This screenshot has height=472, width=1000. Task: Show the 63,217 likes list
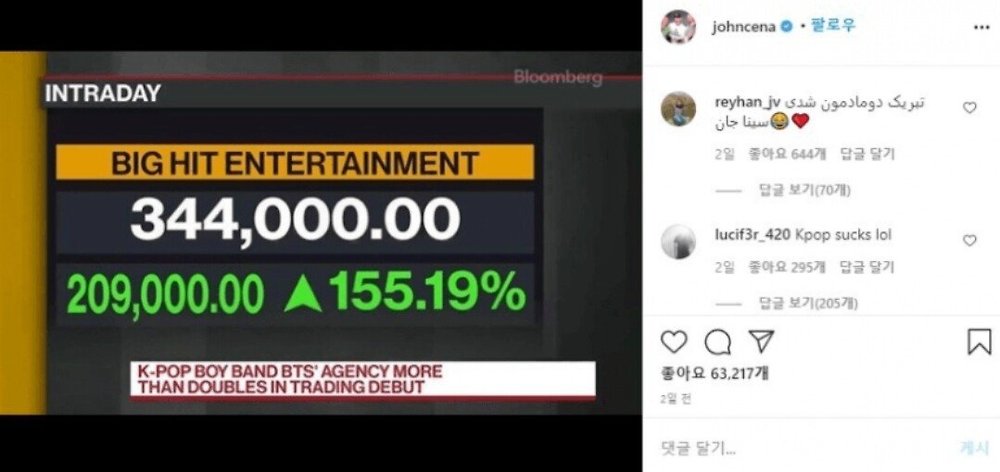pos(714,373)
